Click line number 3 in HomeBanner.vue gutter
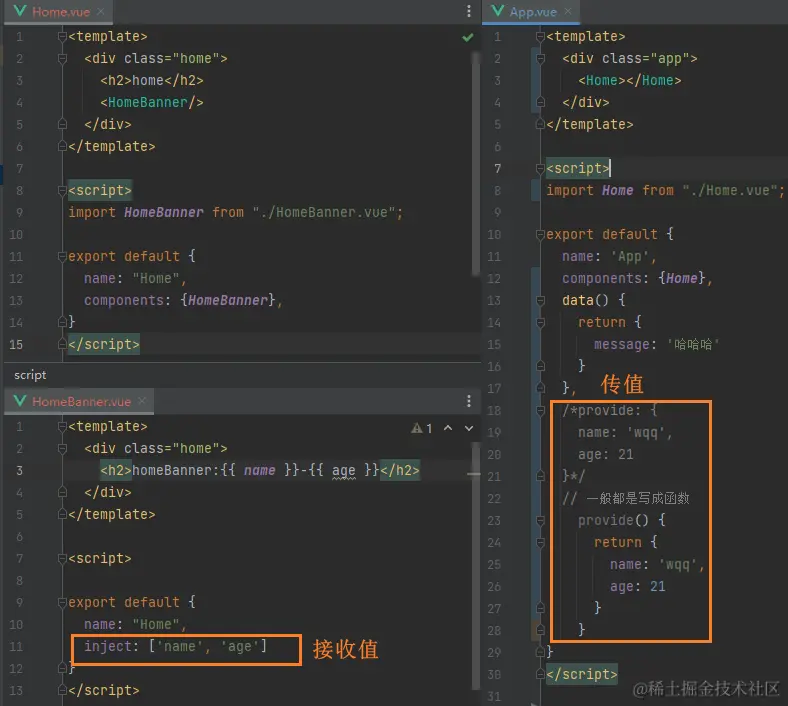 [19, 470]
